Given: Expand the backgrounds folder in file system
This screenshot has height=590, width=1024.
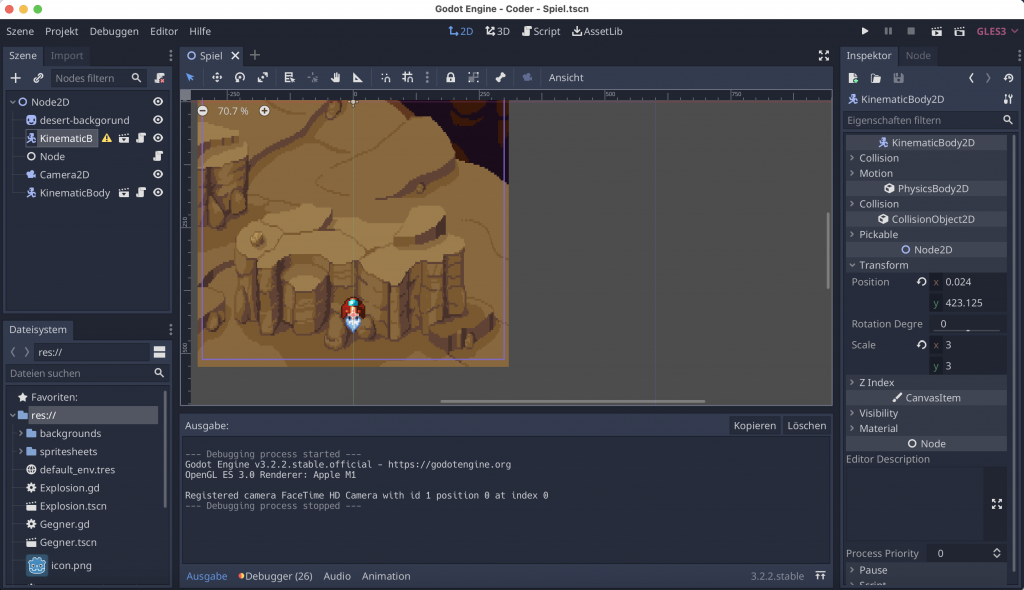Looking at the screenshot, I should pos(21,434).
